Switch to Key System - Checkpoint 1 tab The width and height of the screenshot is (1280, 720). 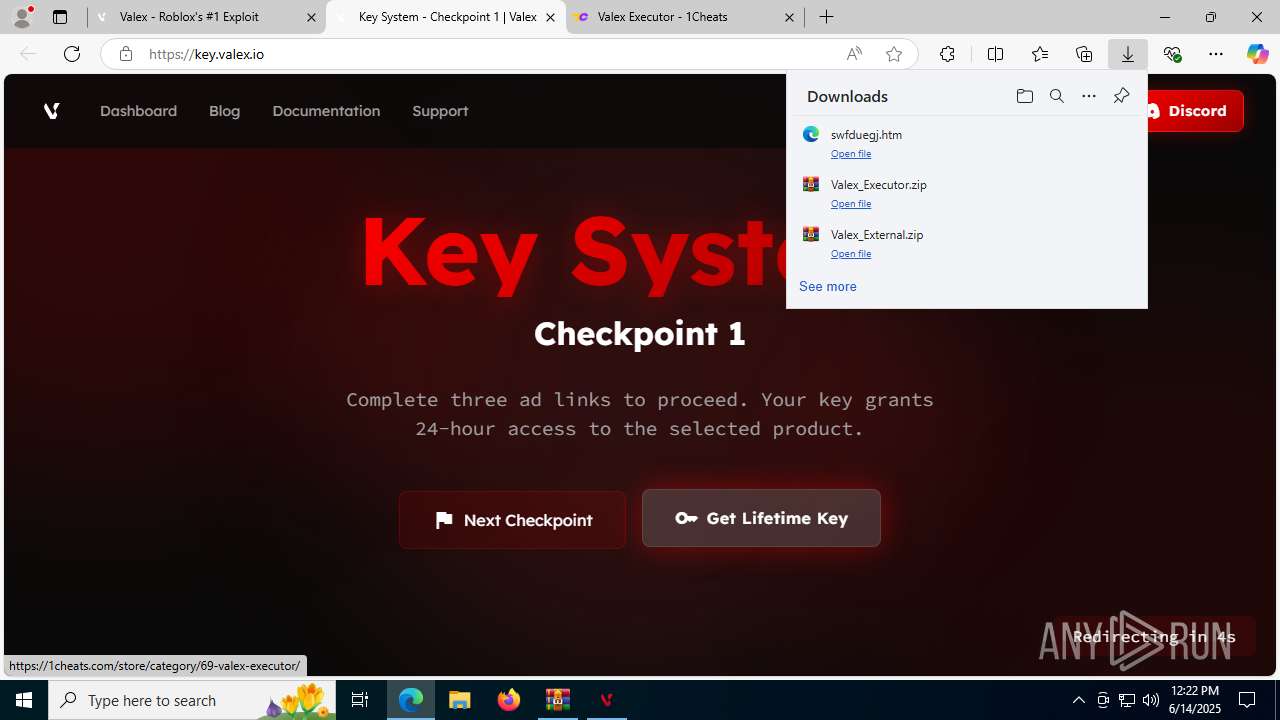click(446, 17)
